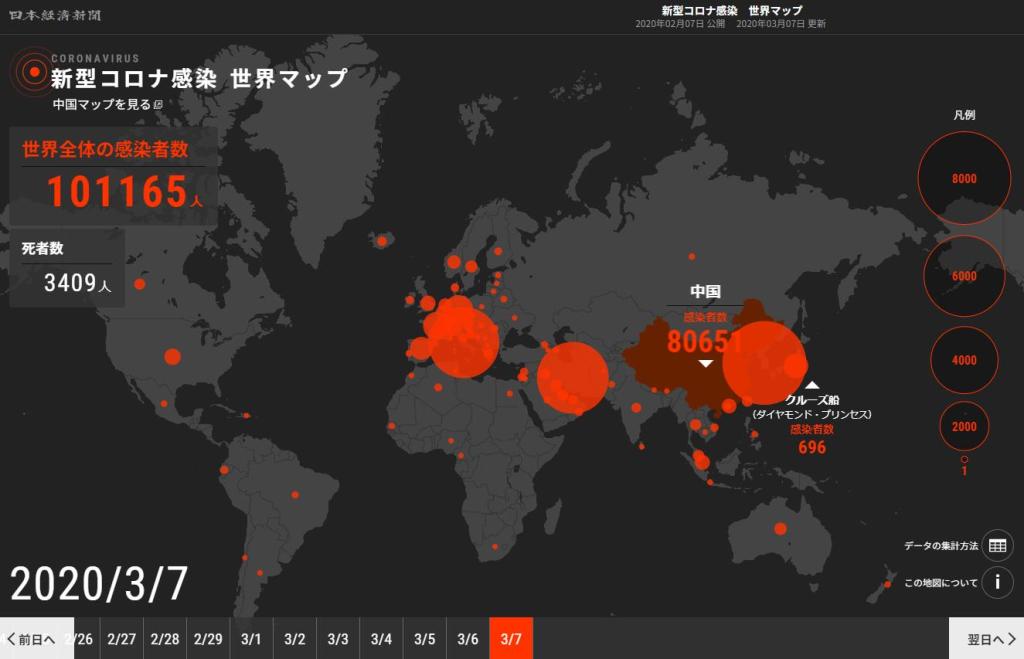Go to previous day with 前日へ
This screenshot has height=659, width=1024.
31,639
